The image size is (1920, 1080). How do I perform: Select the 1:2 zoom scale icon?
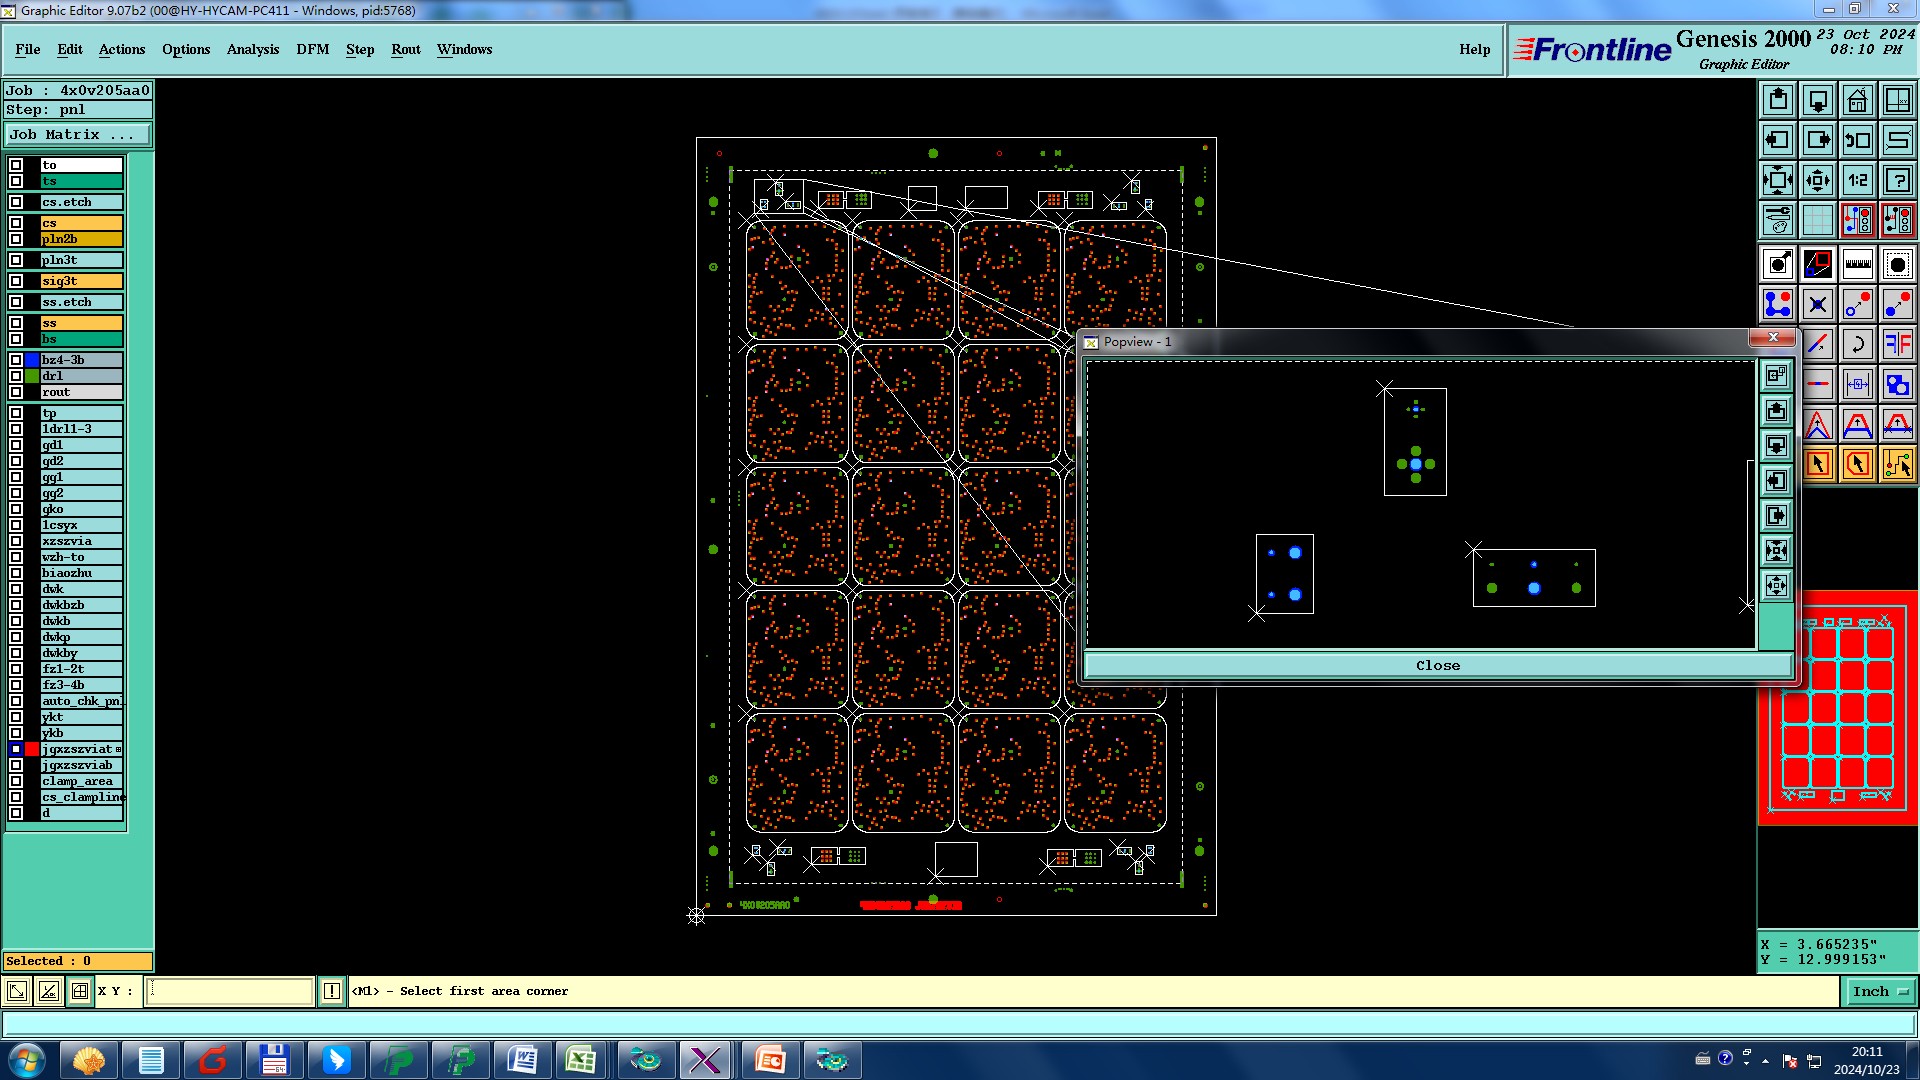[x=1857, y=180]
